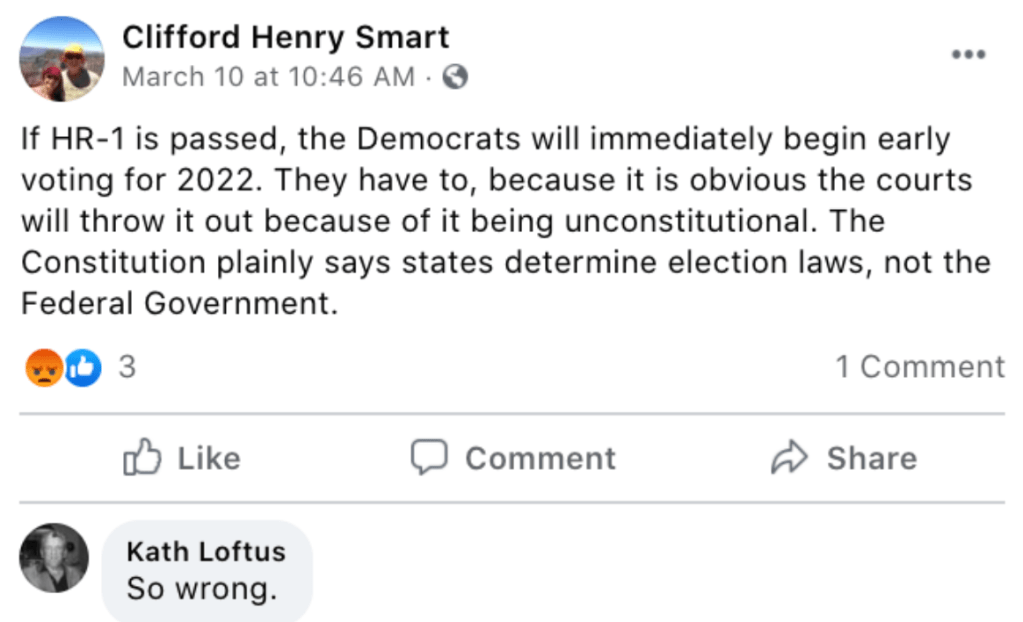
Task: Click the Kath Loftus commenter name
Action: pyautogui.click(x=206, y=551)
